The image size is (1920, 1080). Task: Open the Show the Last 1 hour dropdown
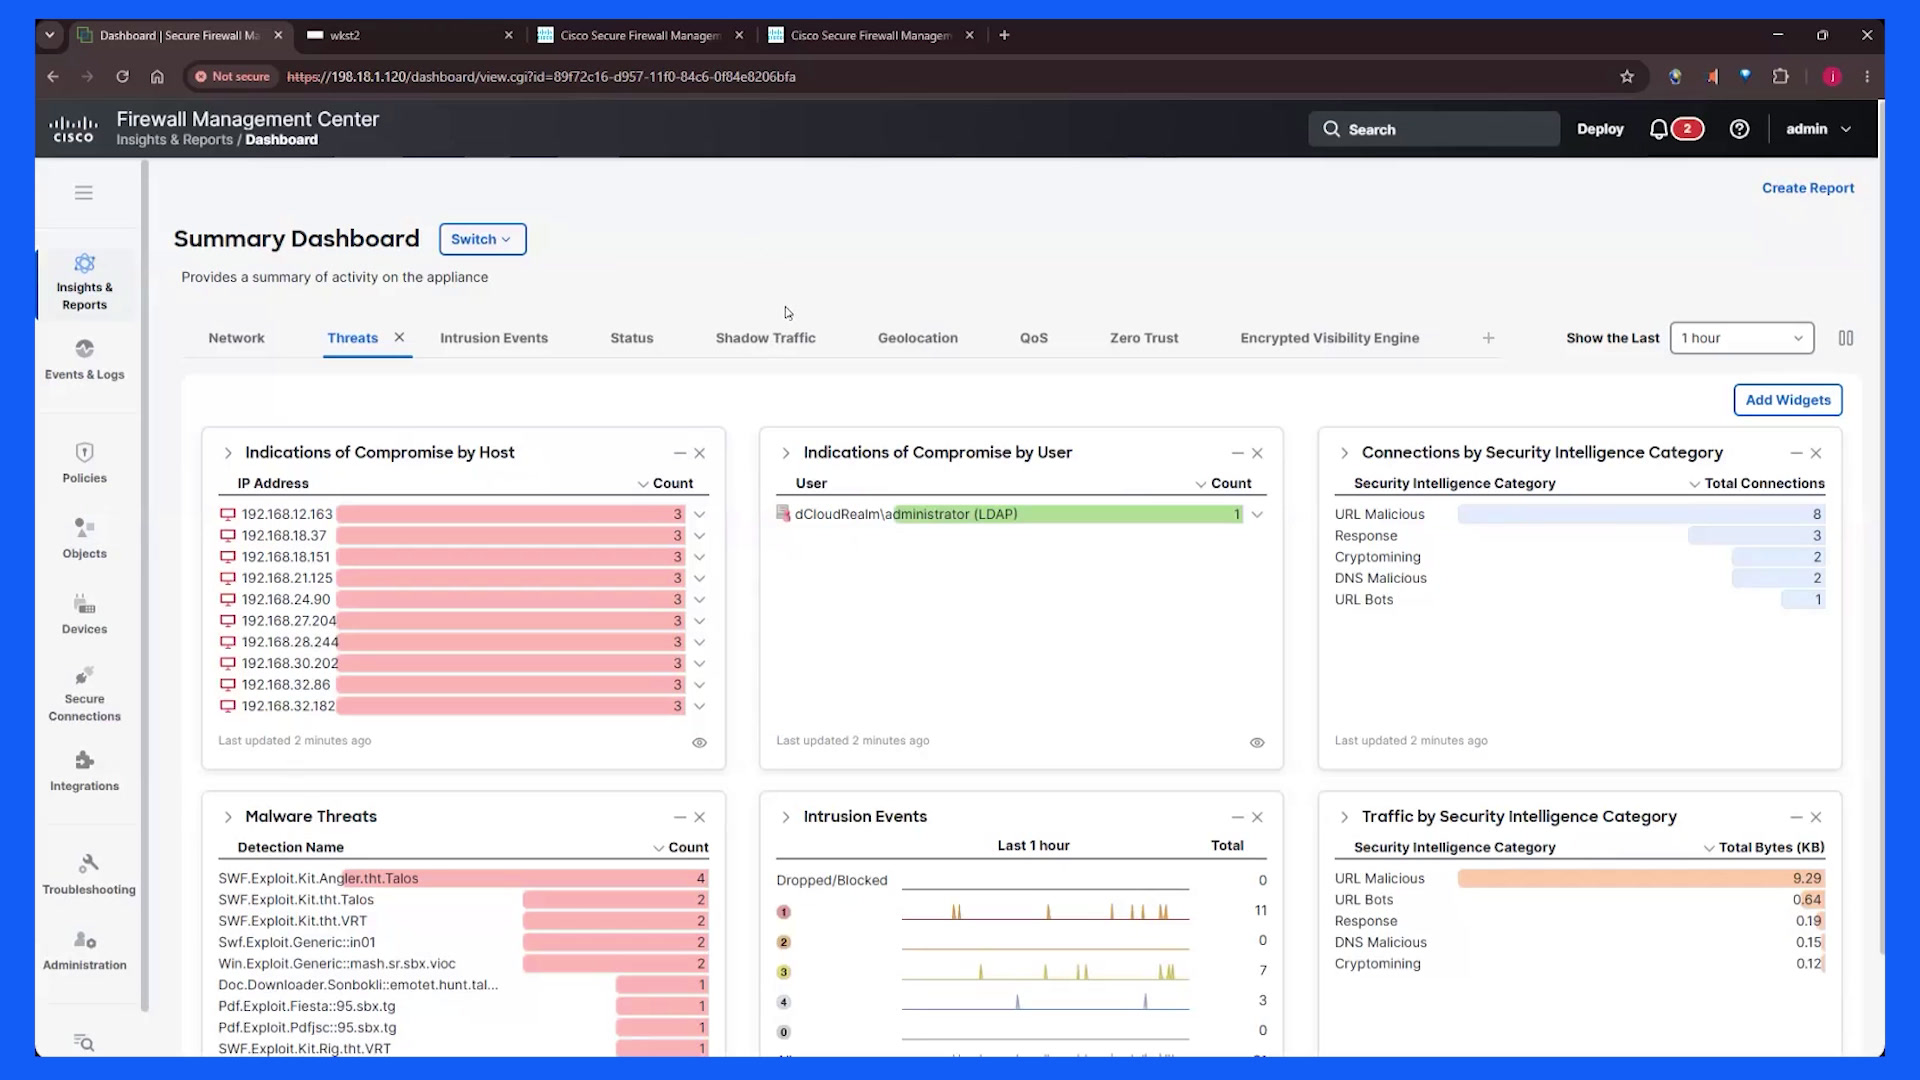tap(1741, 338)
